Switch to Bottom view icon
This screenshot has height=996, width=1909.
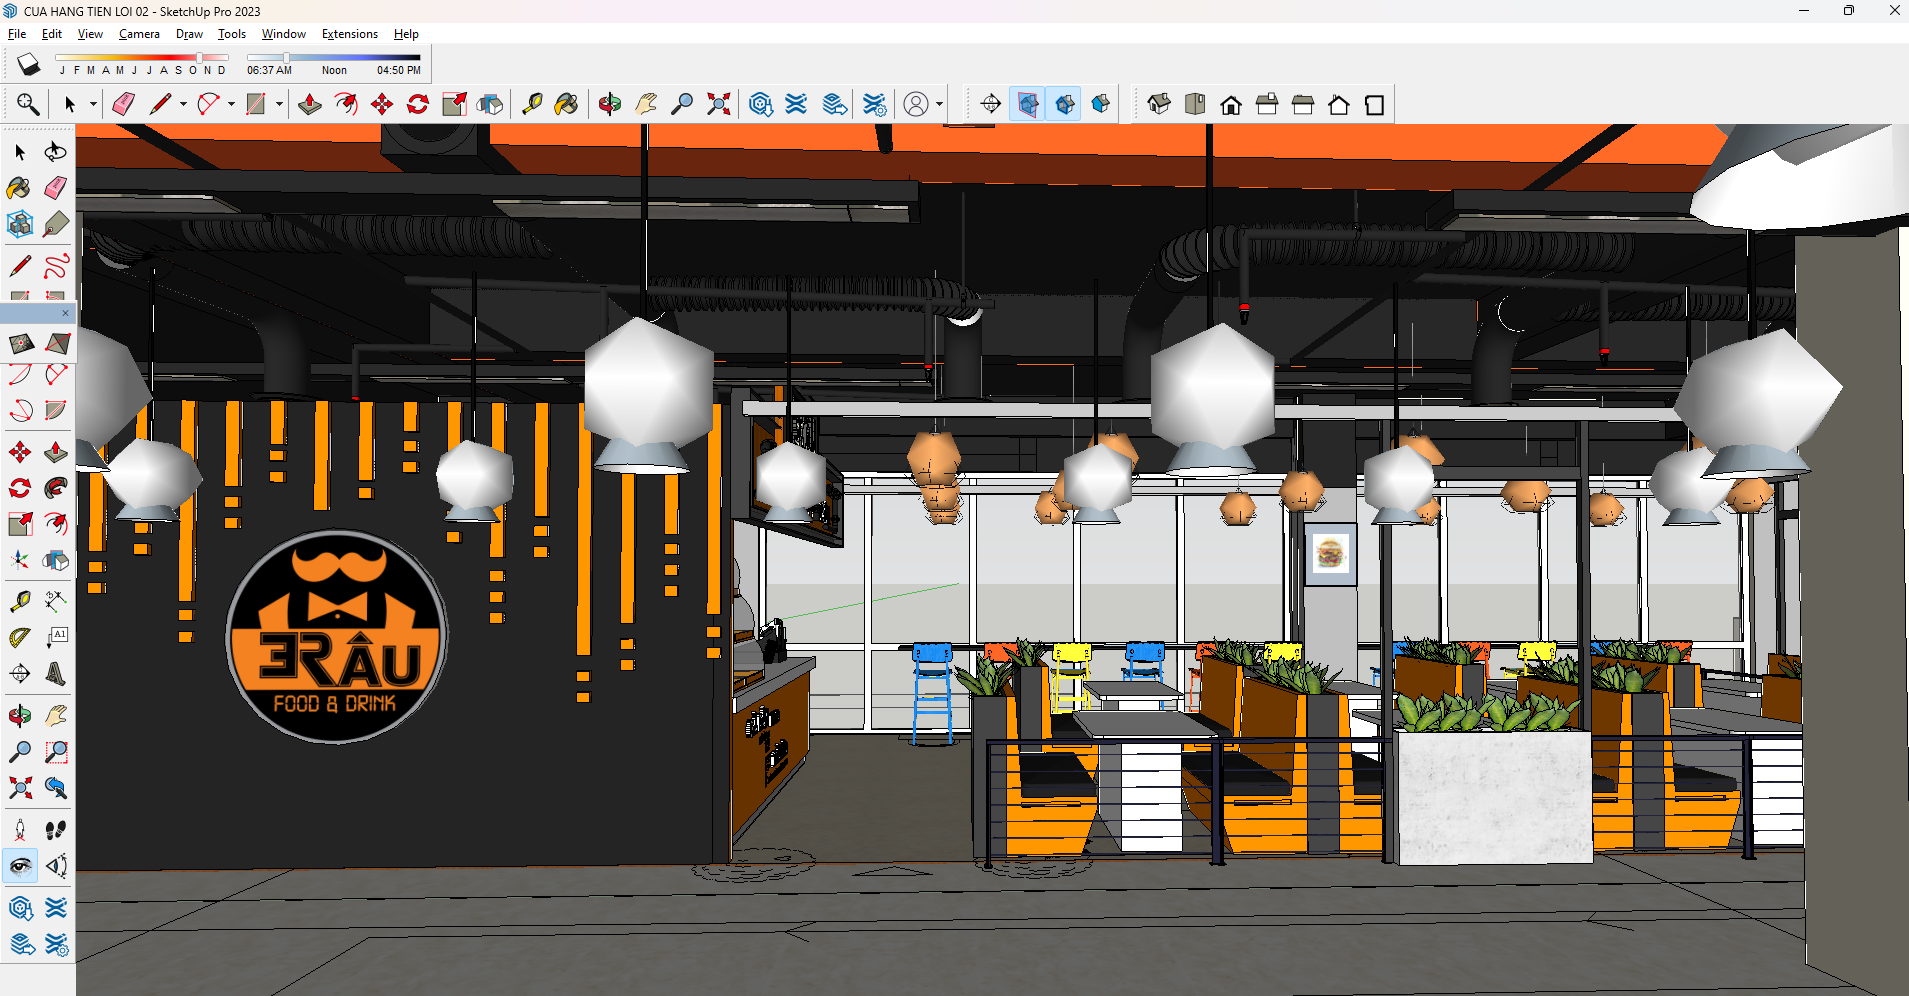pos(1375,104)
